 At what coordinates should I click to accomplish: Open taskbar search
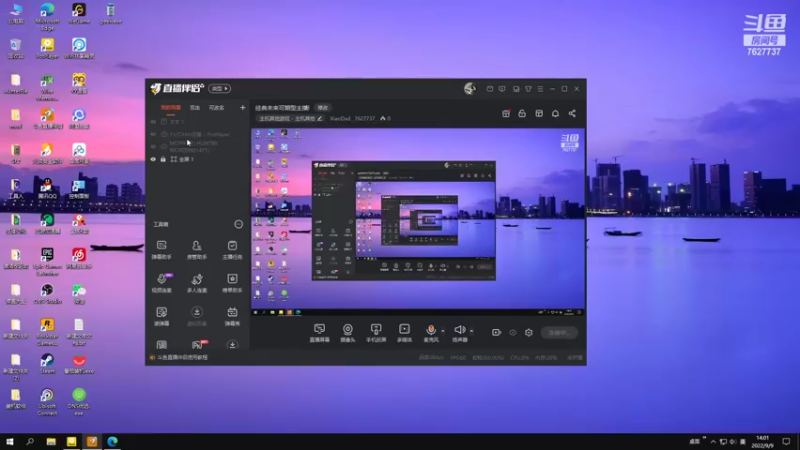click(x=30, y=441)
